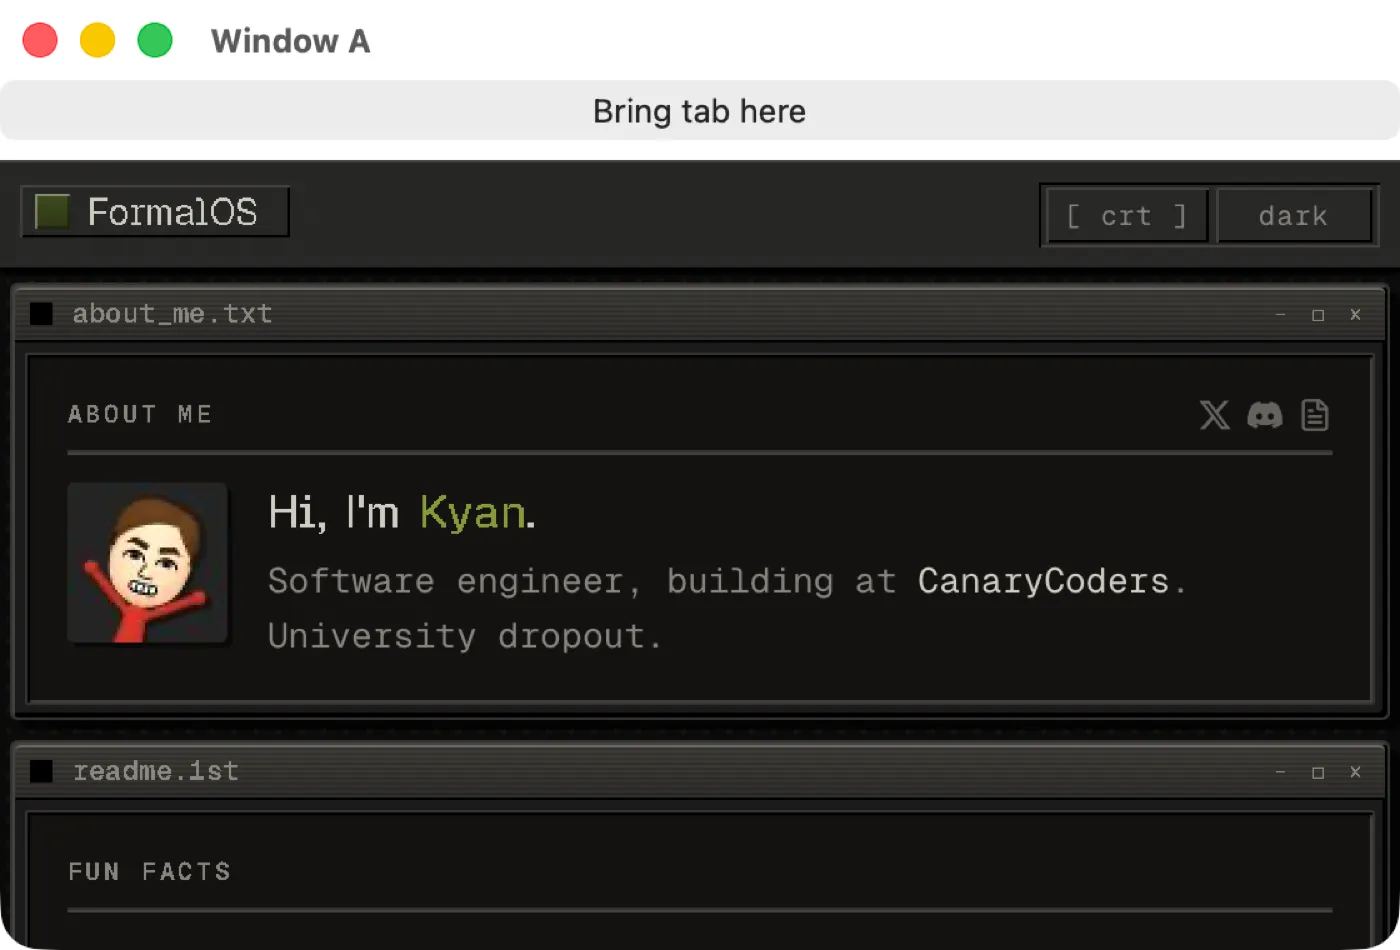
Task: Minimize the readme.1st panel
Action: (x=1280, y=772)
